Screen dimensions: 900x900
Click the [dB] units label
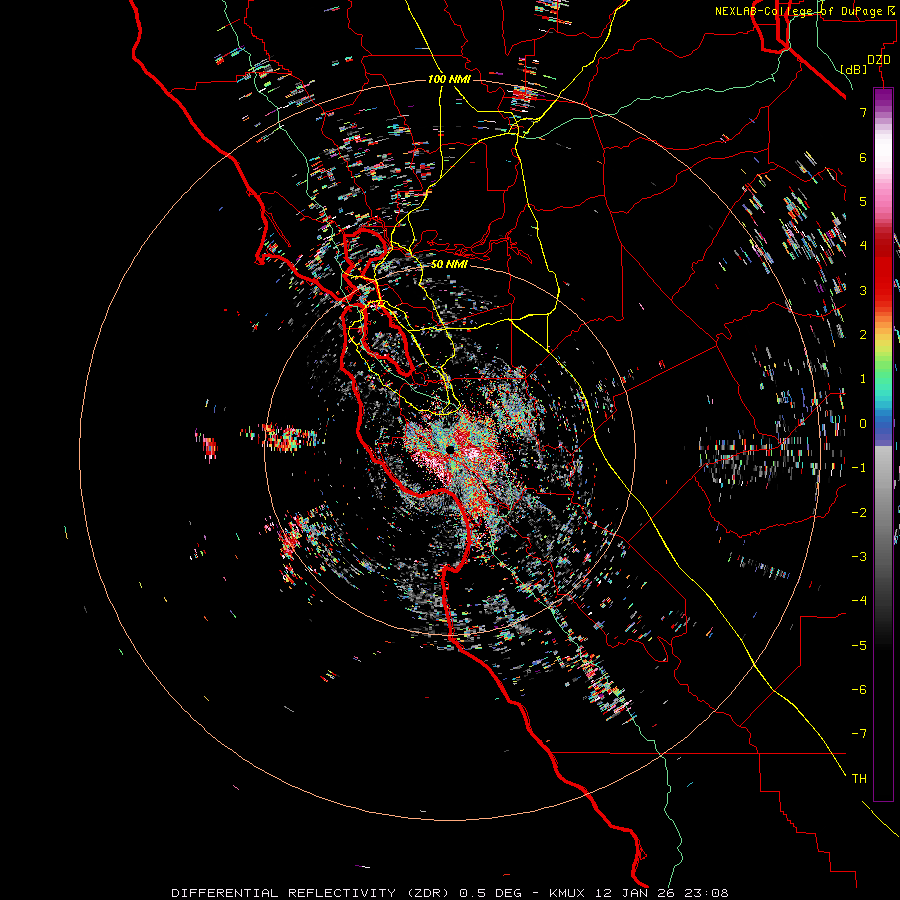tap(853, 69)
